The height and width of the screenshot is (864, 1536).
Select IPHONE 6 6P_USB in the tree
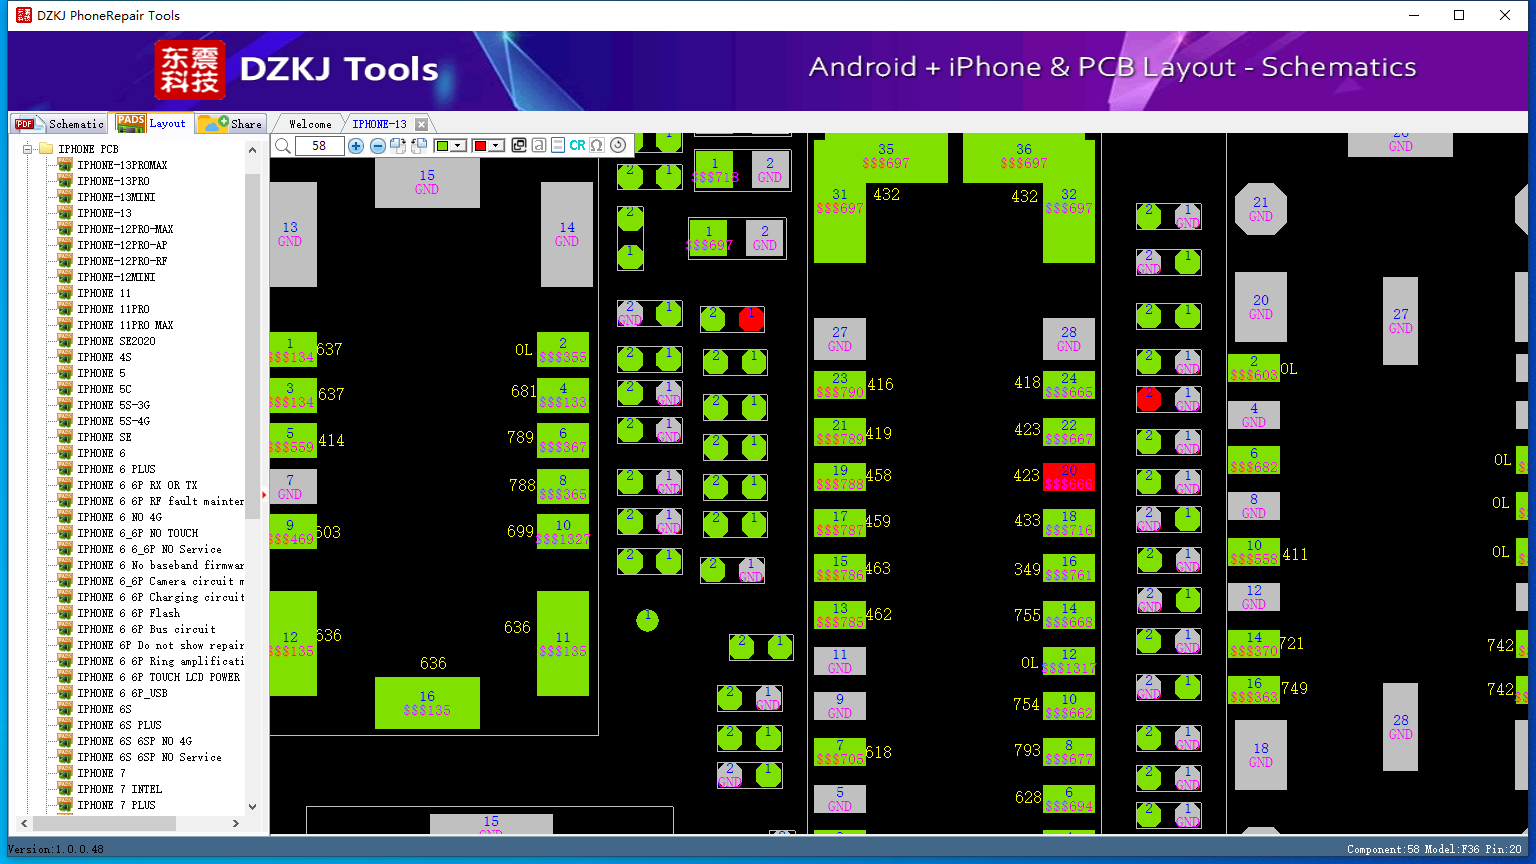point(122,693)
